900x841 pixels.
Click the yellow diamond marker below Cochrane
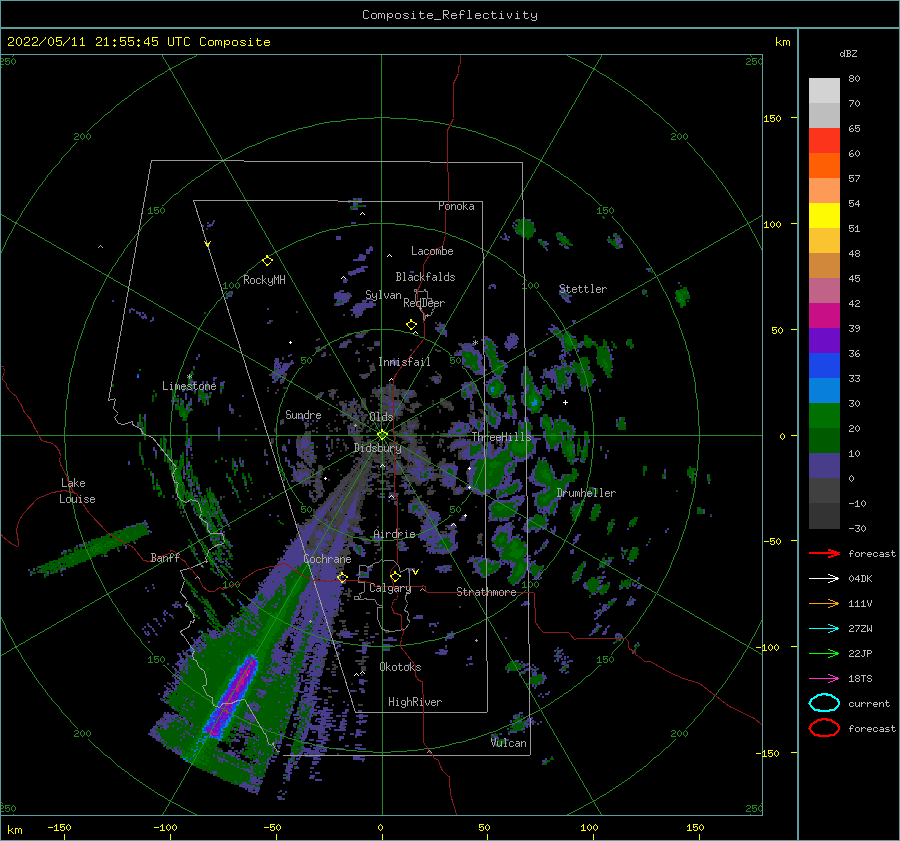(342, 578)
